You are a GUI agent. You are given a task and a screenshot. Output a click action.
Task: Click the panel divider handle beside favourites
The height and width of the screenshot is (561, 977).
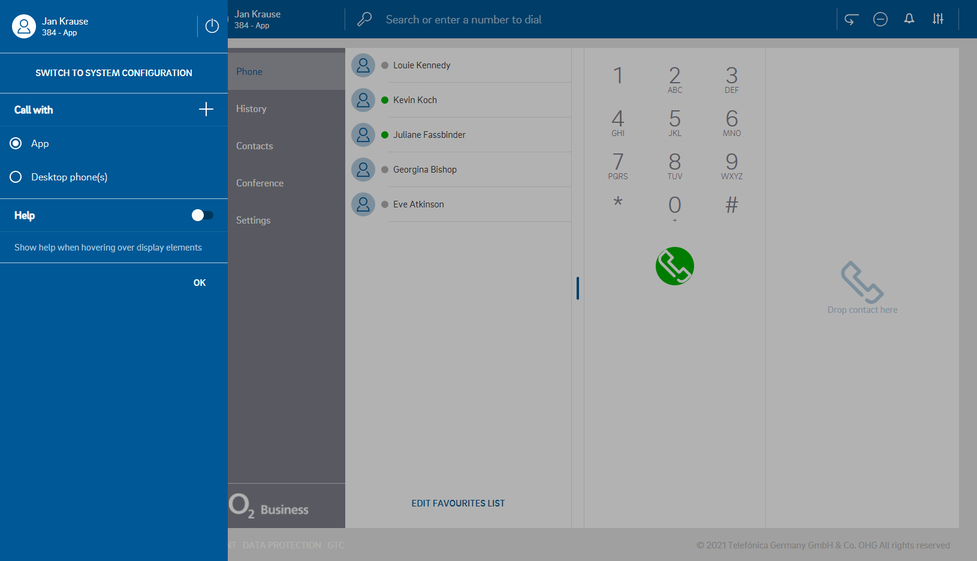pyautogui.click(x=578, y=288)
